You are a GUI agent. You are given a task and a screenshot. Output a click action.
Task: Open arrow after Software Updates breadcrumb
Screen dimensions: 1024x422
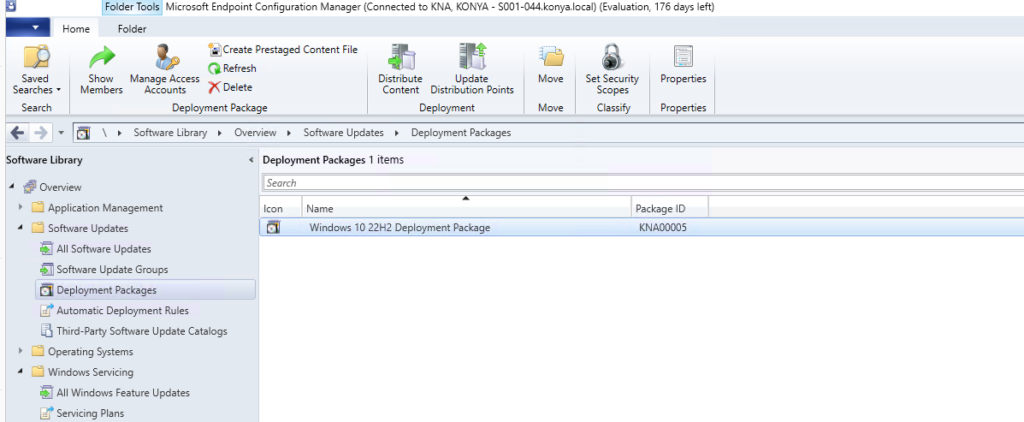(x=397, y=133)
